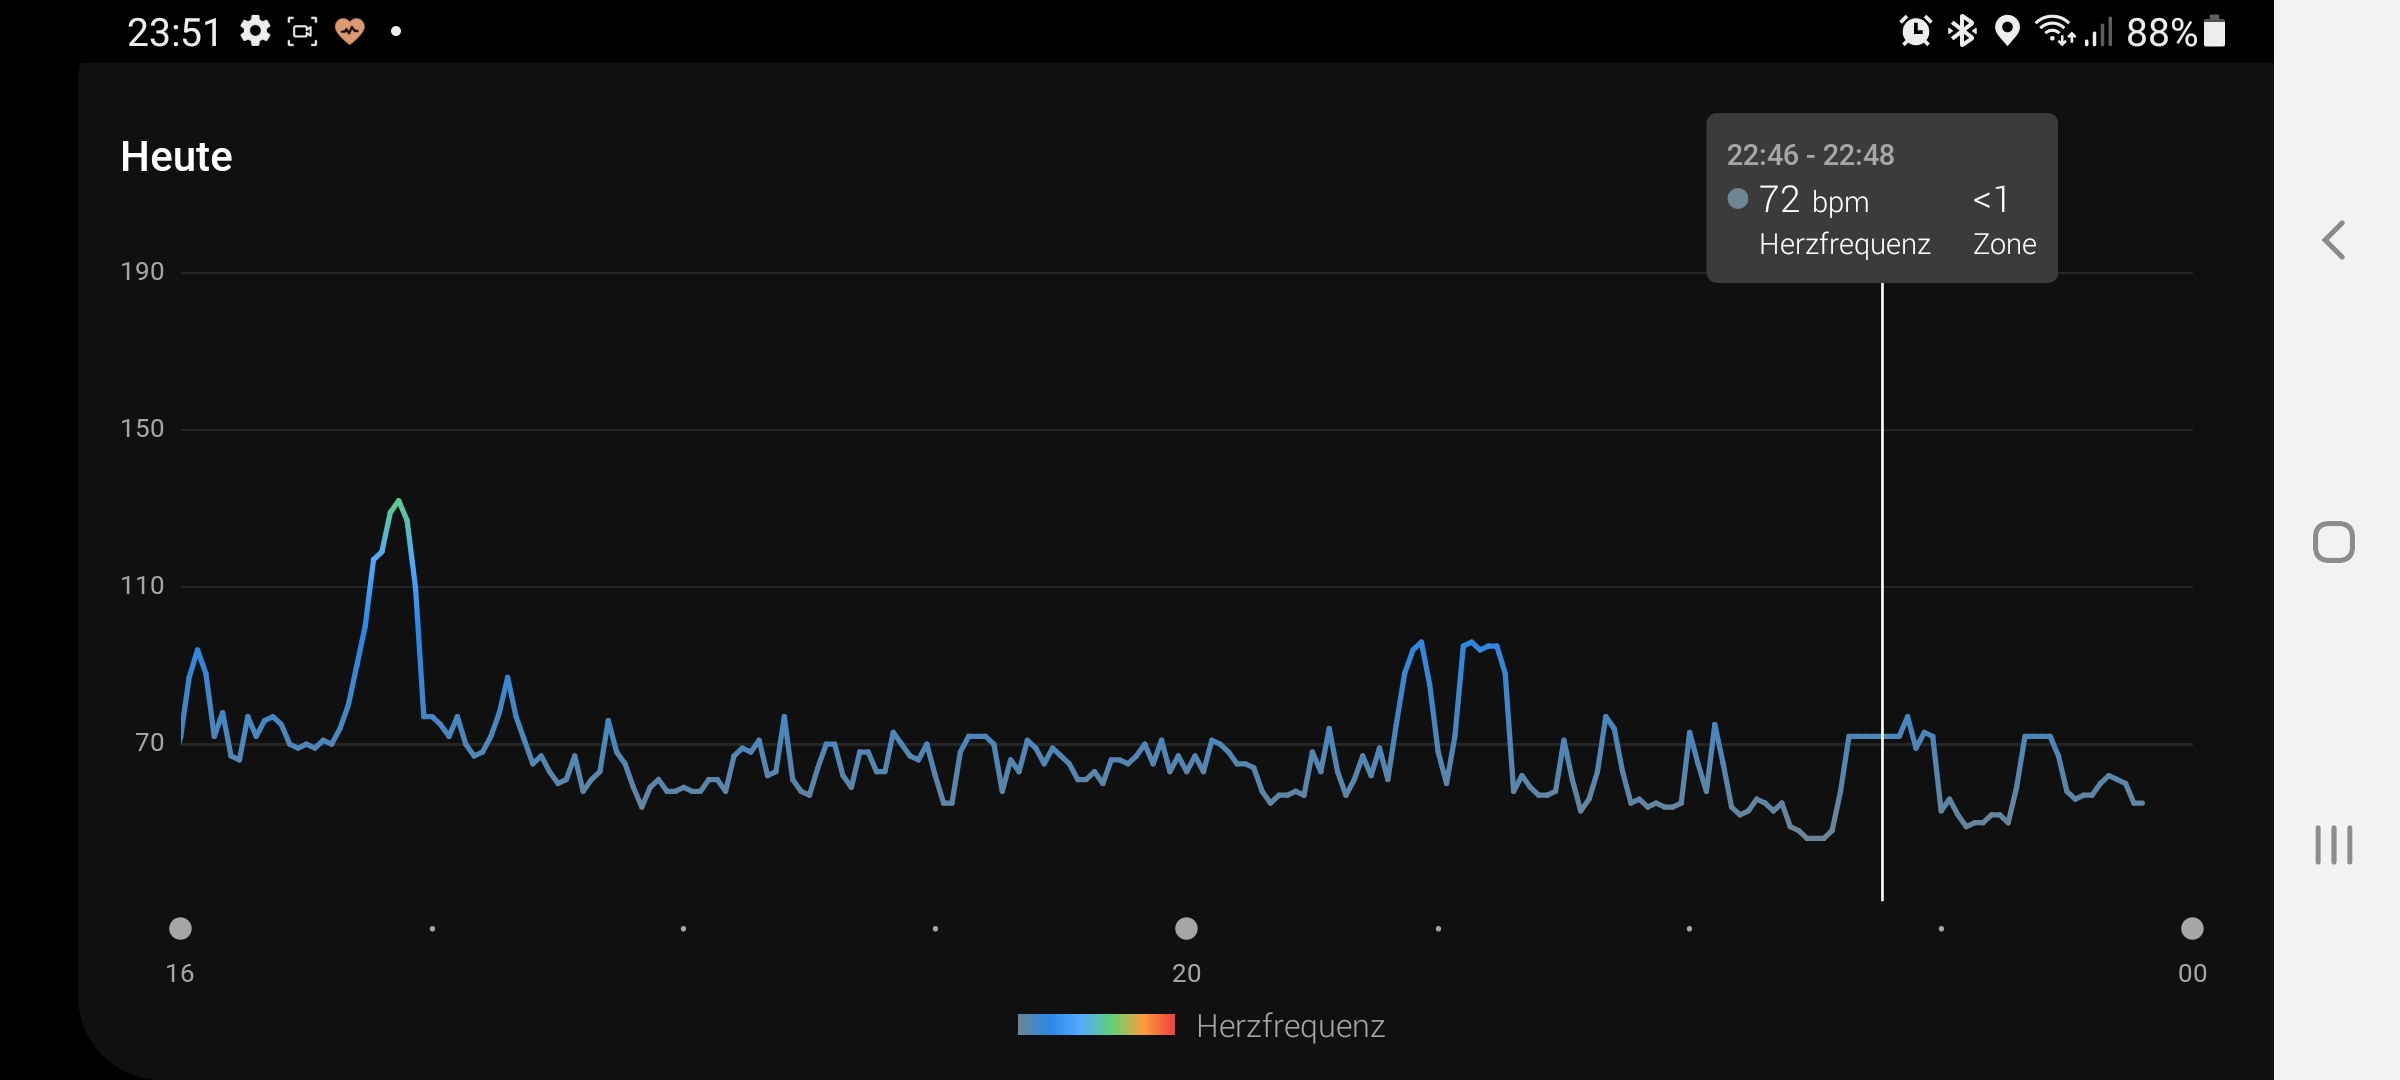Viewport: 2400px width, 1080px height.
Task: Tap the settings gear status icon
Action: [x=256, y=32]
